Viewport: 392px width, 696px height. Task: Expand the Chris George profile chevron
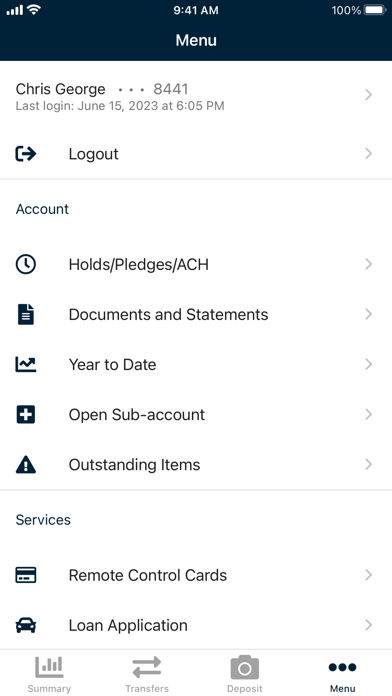[368, 95]
